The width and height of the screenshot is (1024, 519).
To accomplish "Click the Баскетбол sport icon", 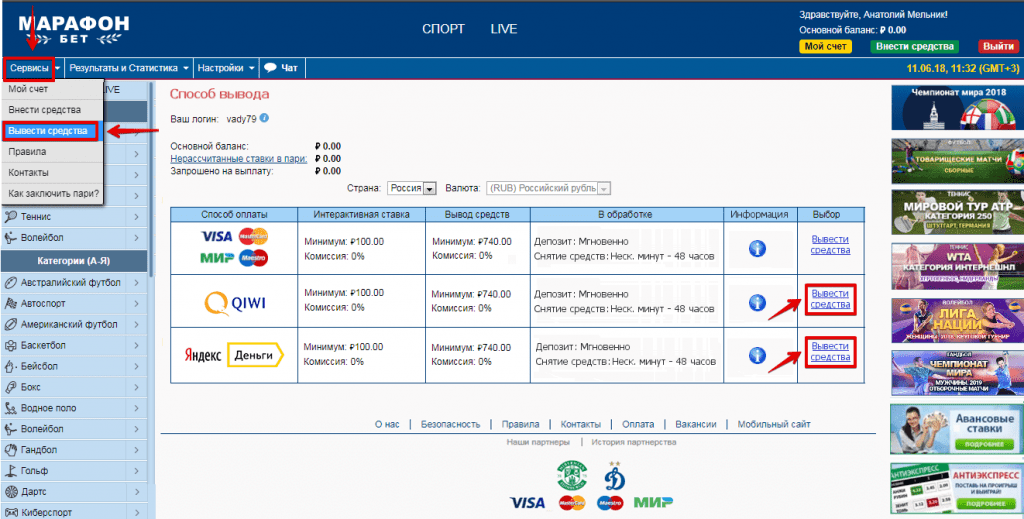I will [x=10, y=345].
